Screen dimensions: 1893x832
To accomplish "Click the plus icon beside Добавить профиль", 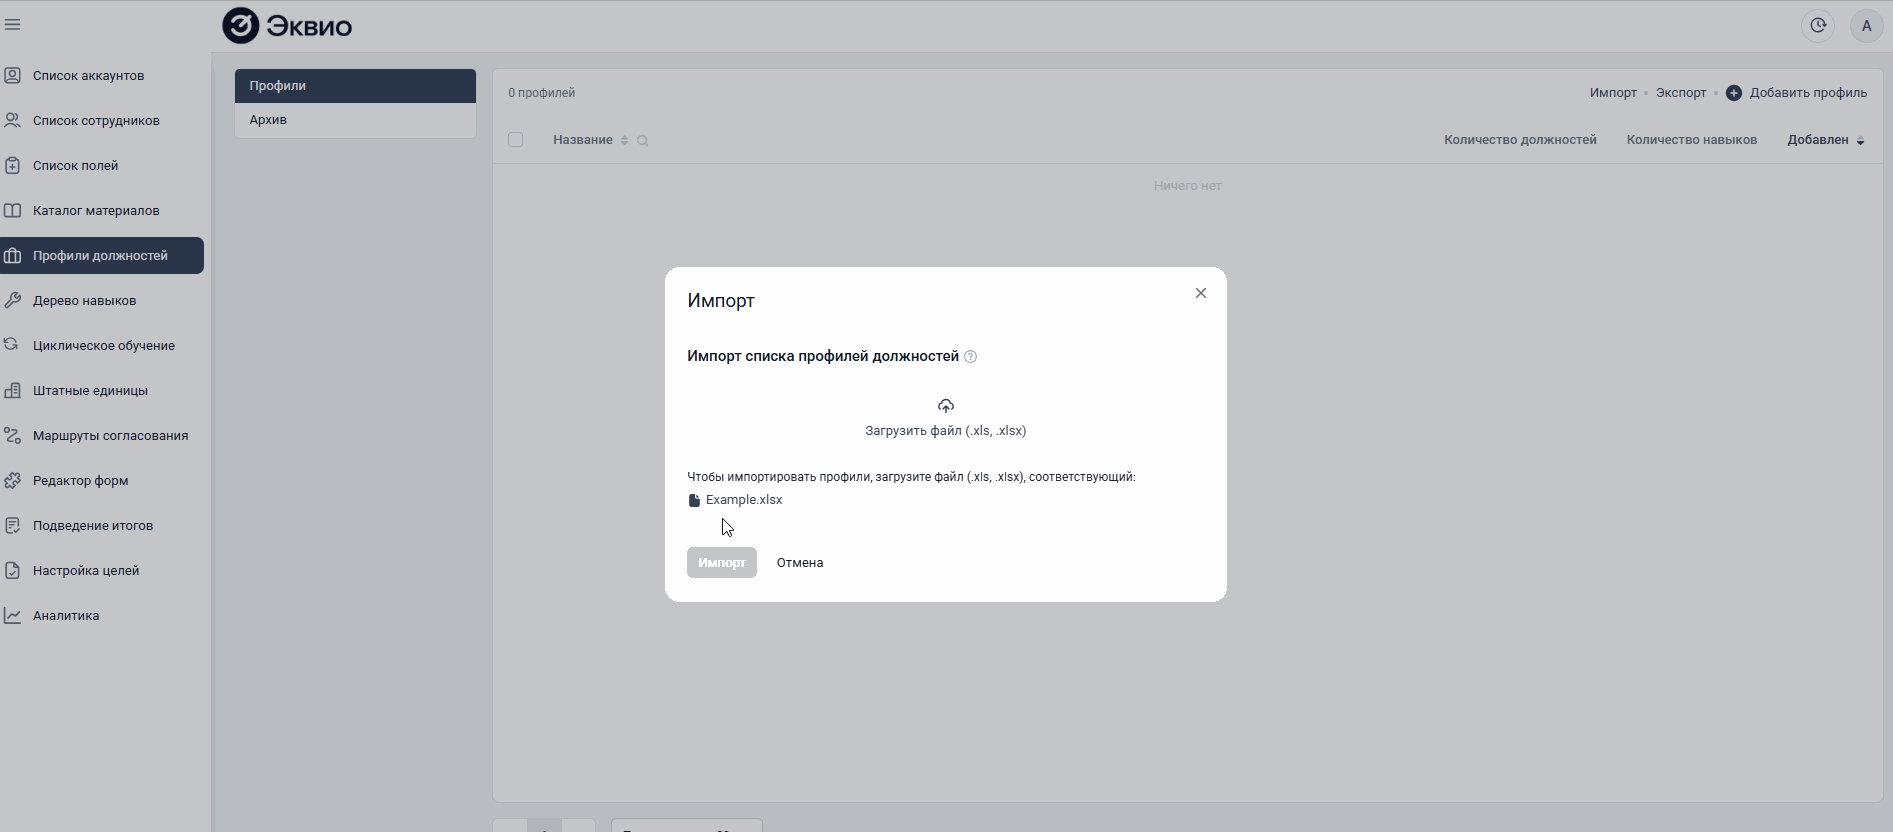I will (1734, 93).
